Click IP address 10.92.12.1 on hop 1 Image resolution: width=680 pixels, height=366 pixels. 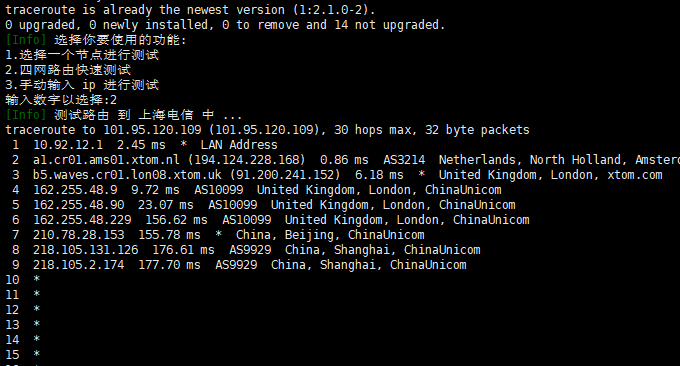click(68, 145)
